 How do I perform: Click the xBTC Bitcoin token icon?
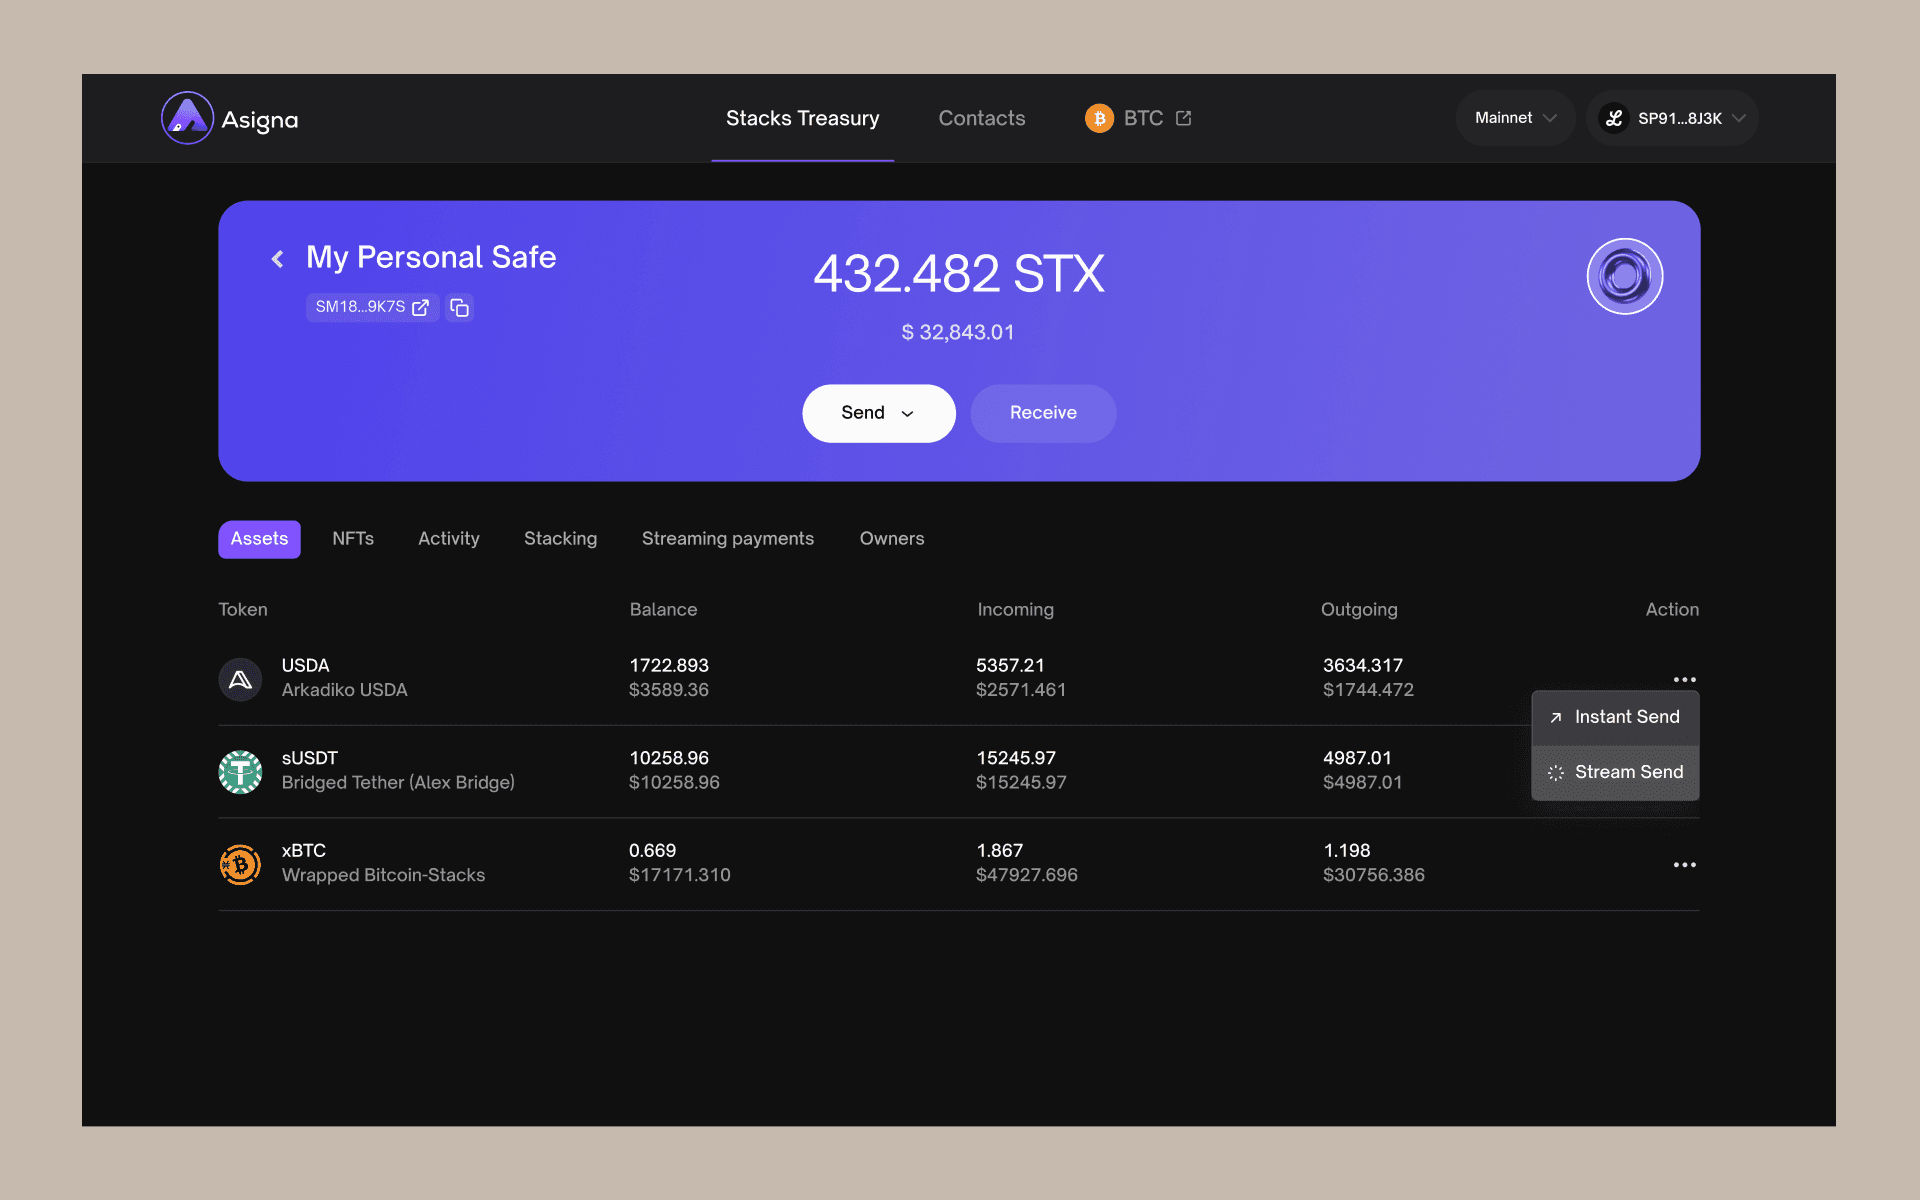[240, 864]
